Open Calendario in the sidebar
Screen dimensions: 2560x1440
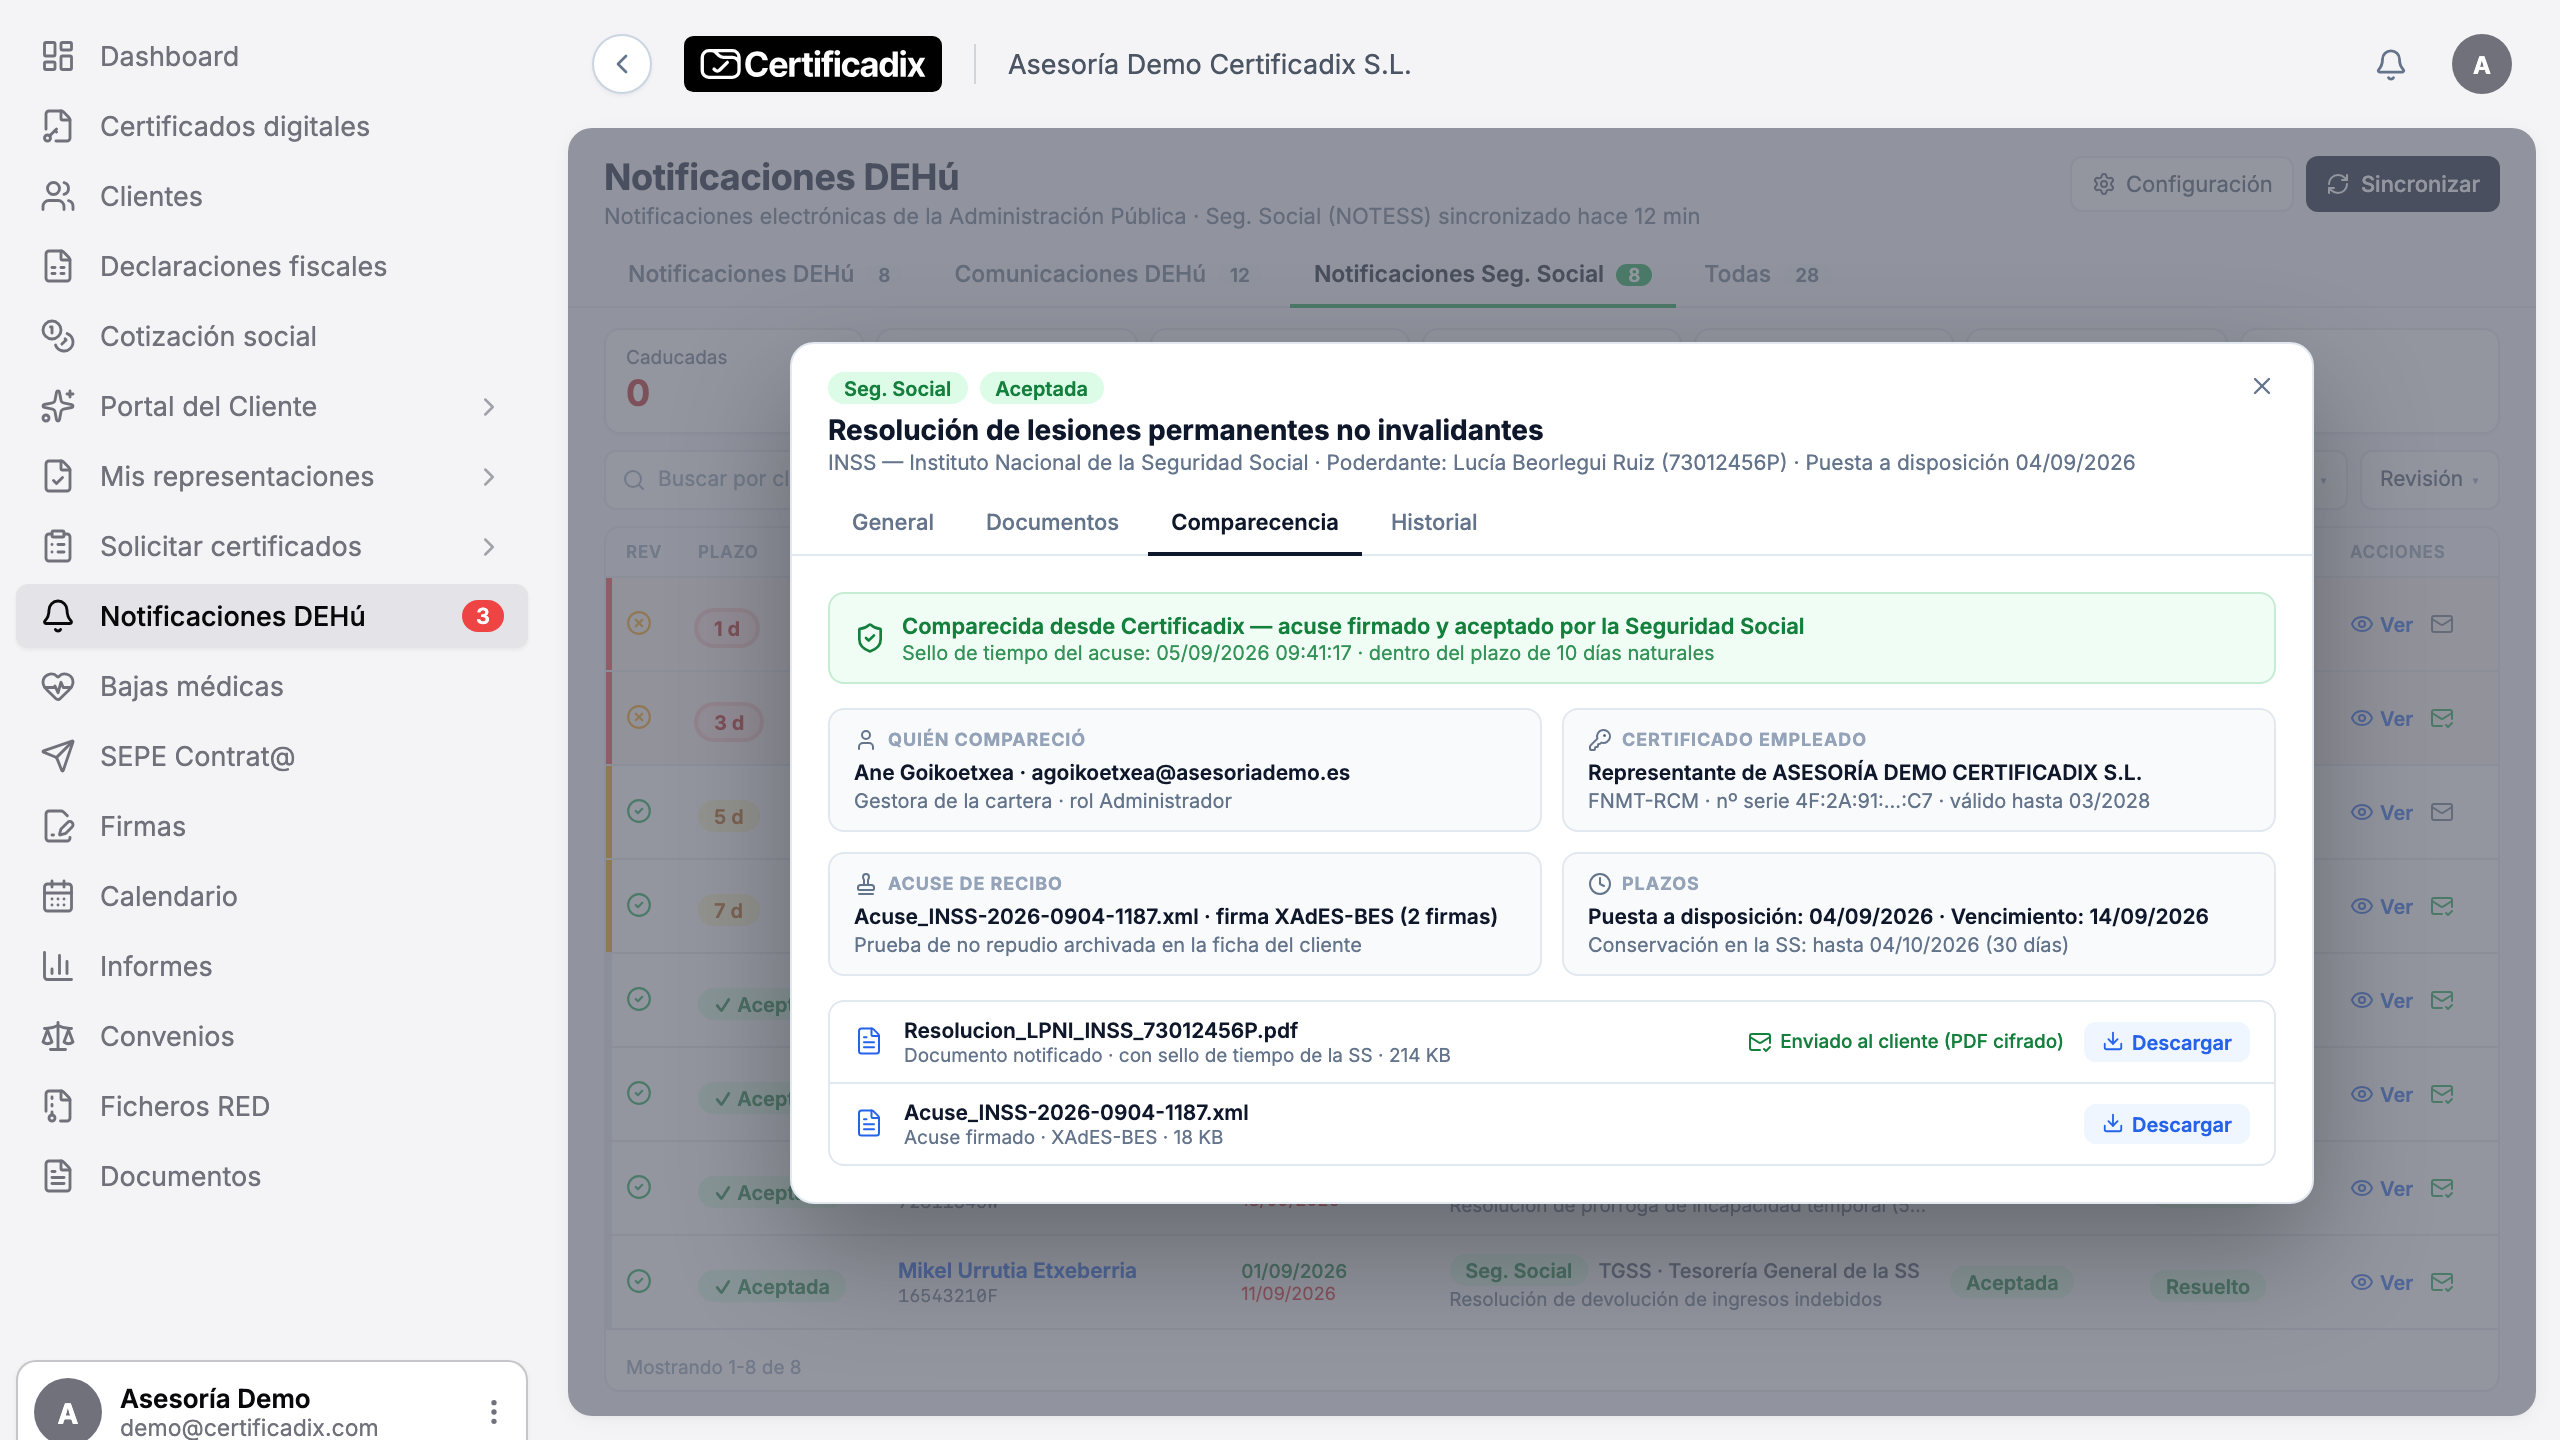pos(272,896)
